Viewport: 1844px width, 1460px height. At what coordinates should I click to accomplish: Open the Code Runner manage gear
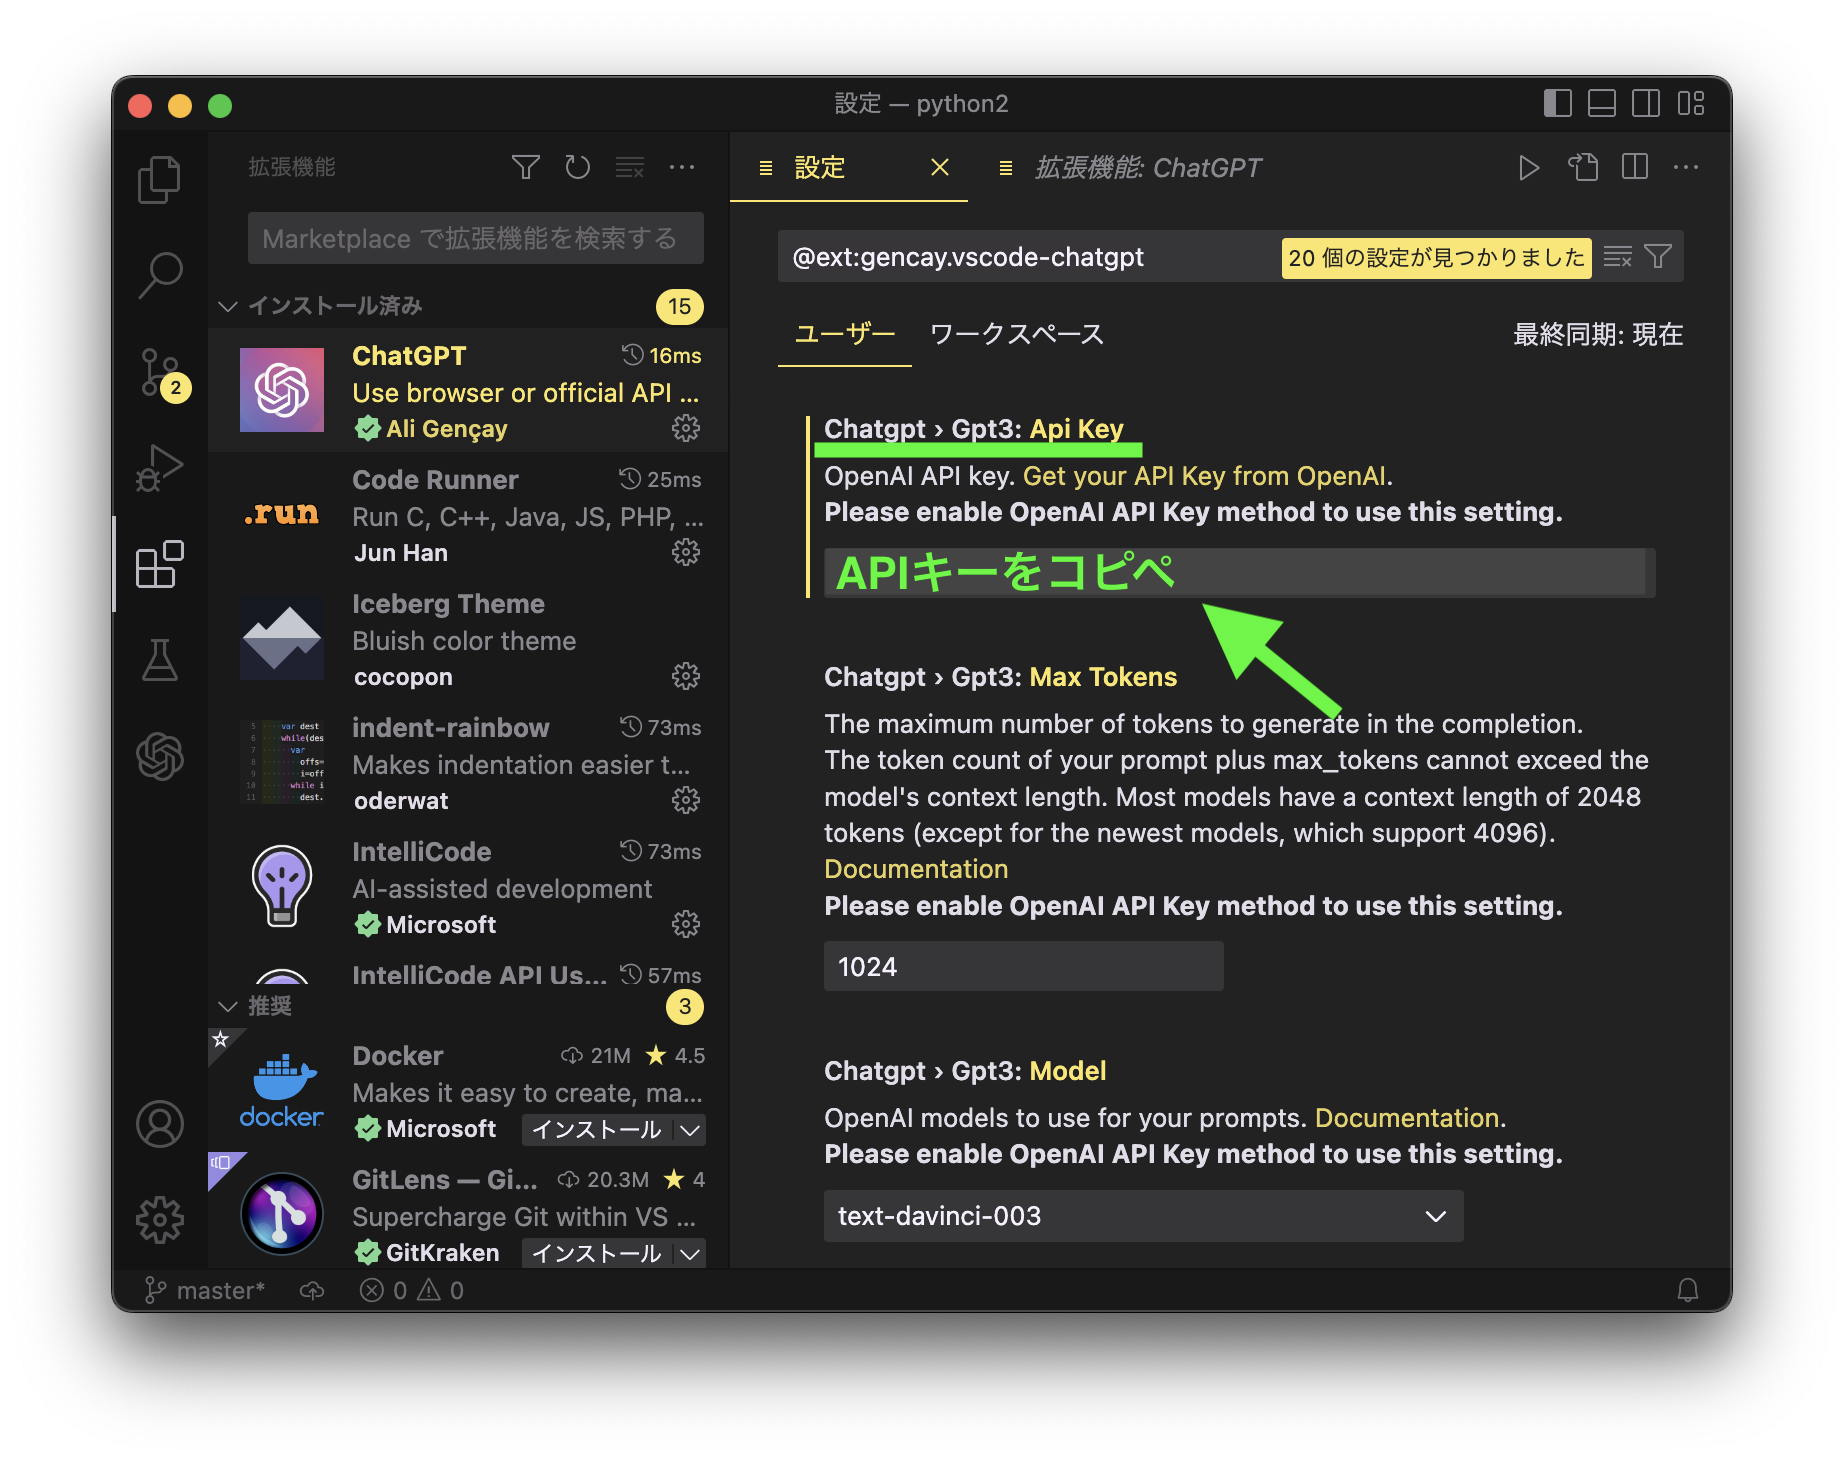686,553
